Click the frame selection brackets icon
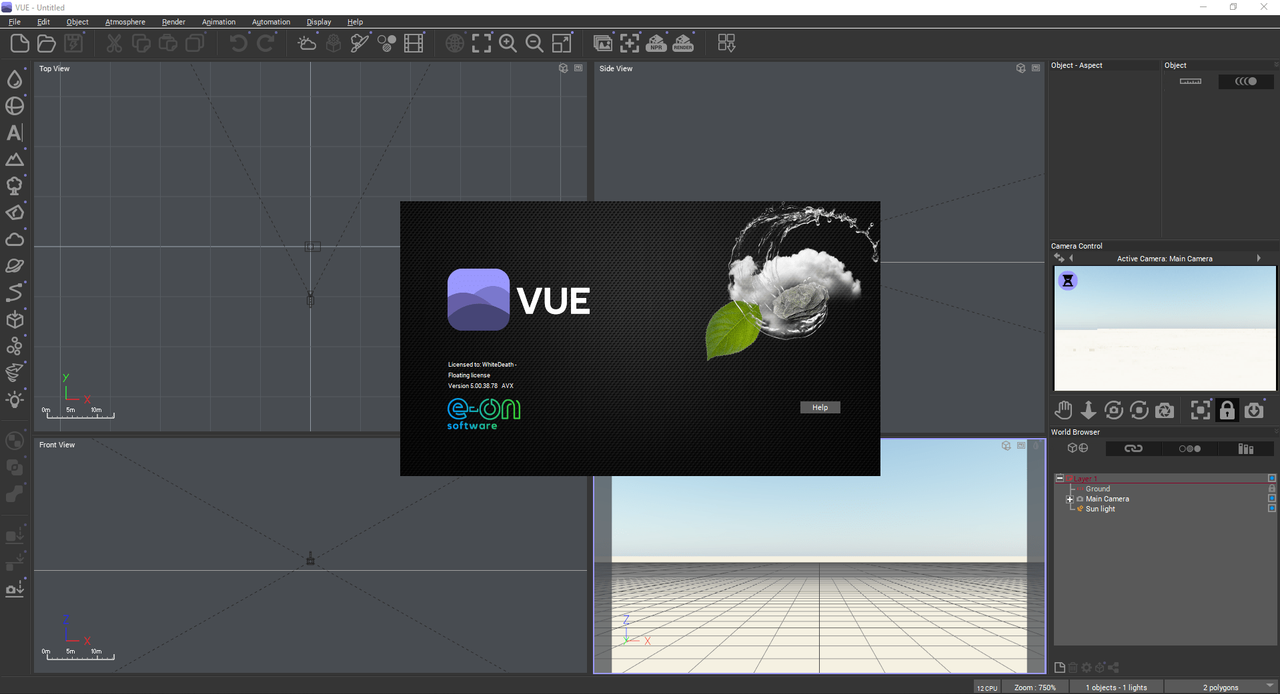The width and height of the screenshot is (1280, 694). [482, 43]
